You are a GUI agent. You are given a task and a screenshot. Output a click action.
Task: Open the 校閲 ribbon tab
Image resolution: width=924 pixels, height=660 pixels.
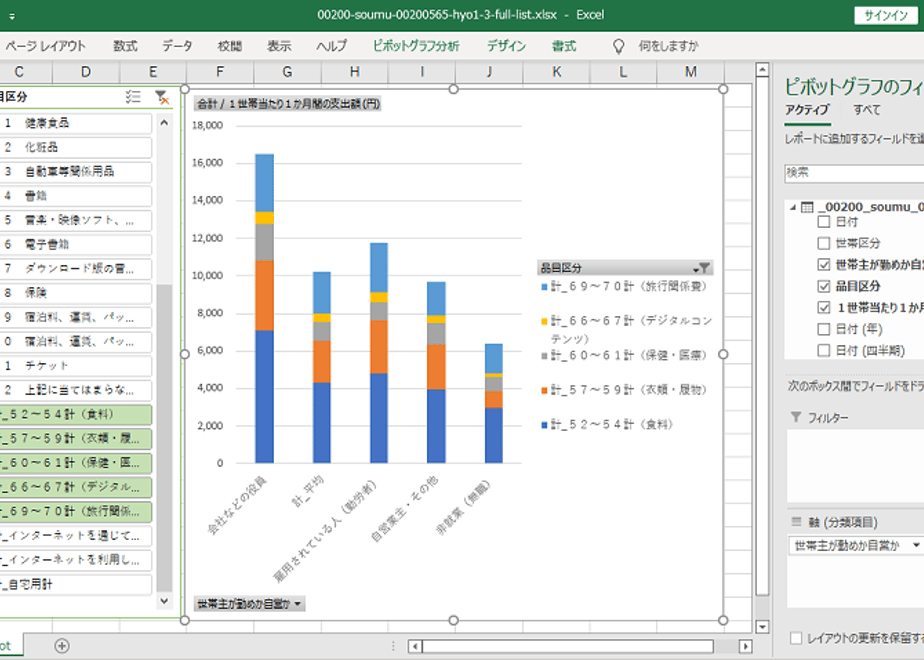(230, 46)
